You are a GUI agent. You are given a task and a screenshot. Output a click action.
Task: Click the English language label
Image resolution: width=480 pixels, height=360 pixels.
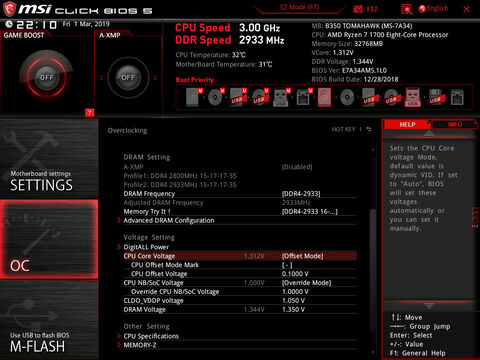click(437, 8)
